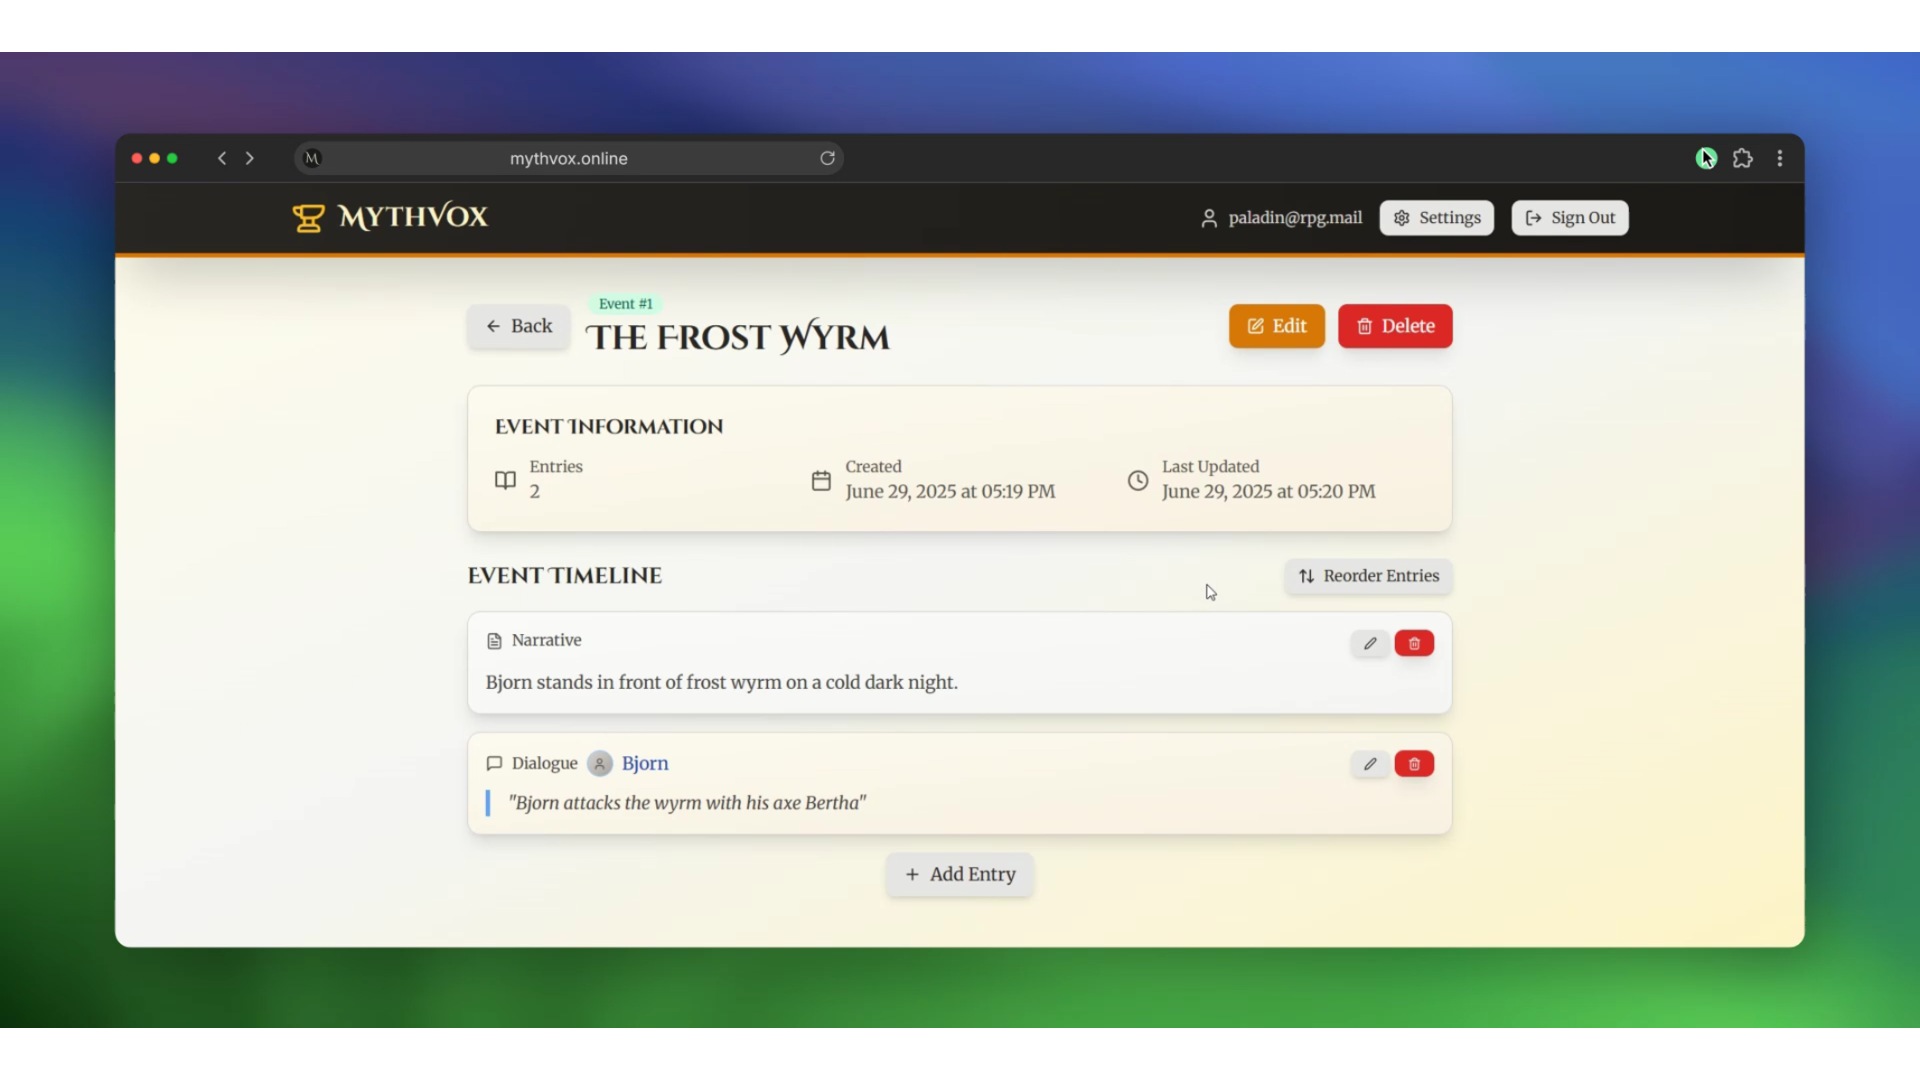Delete the Bjorn dialogue entry trash icon
The width and height of the screenshot is (1920, 1080).
(1414, 764)
